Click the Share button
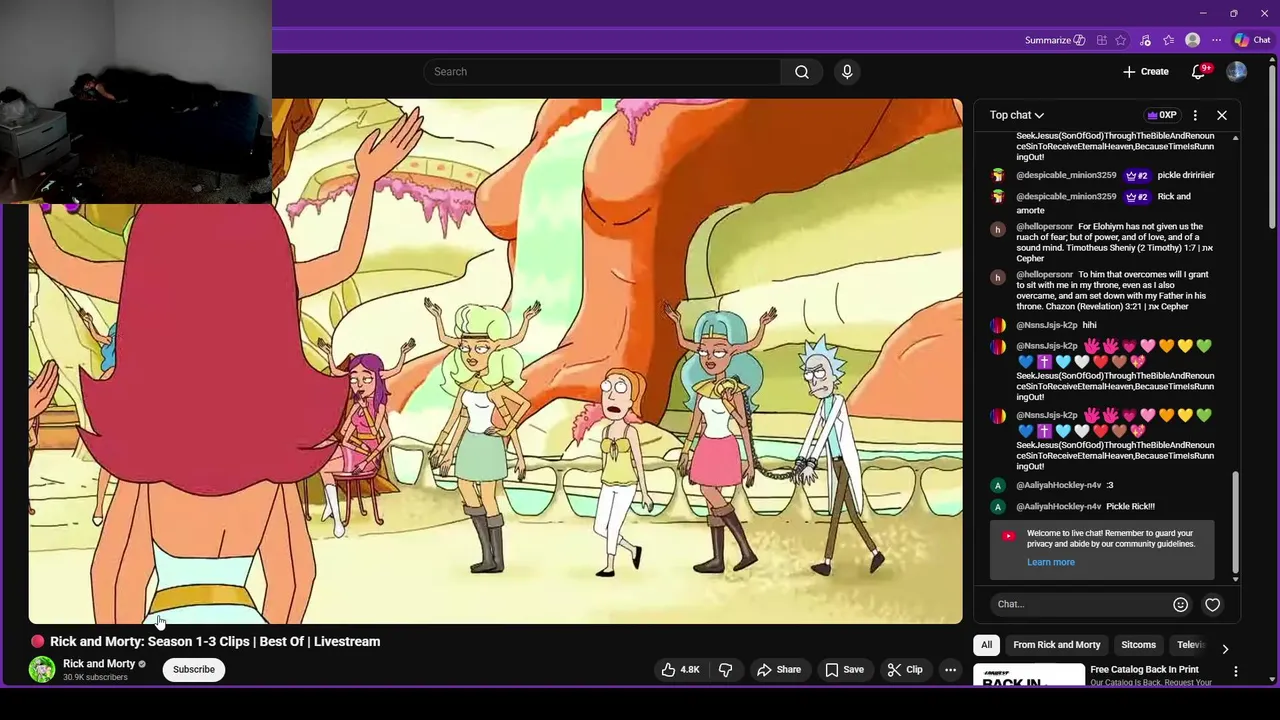This screenshot has height=720, width=1280. [x=779, y=670]
